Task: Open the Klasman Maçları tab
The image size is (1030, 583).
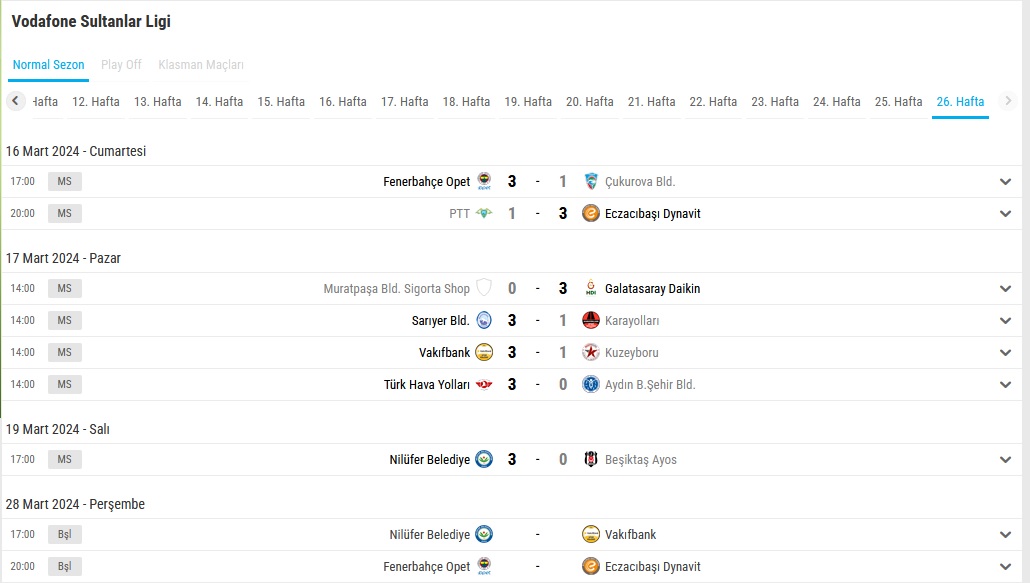Action: (200, 64)
